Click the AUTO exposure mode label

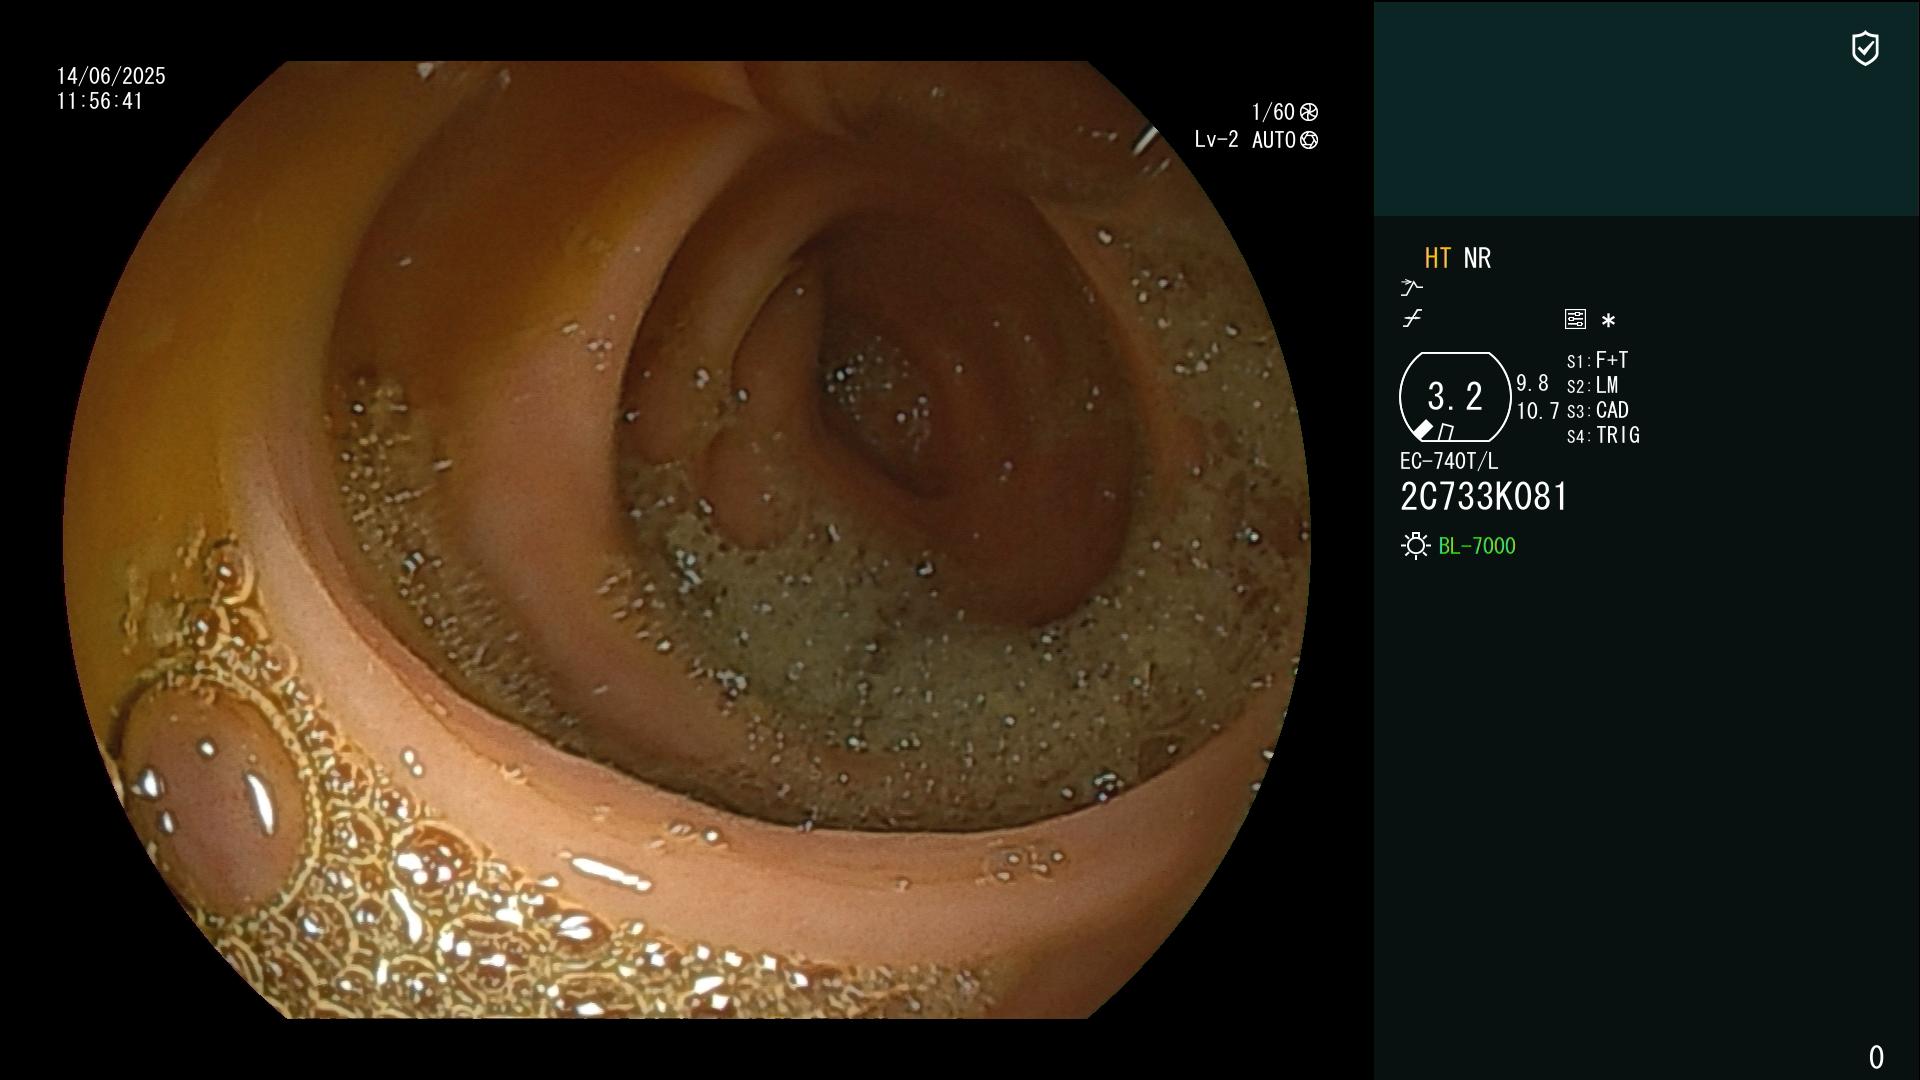[x=1274, y=140]
